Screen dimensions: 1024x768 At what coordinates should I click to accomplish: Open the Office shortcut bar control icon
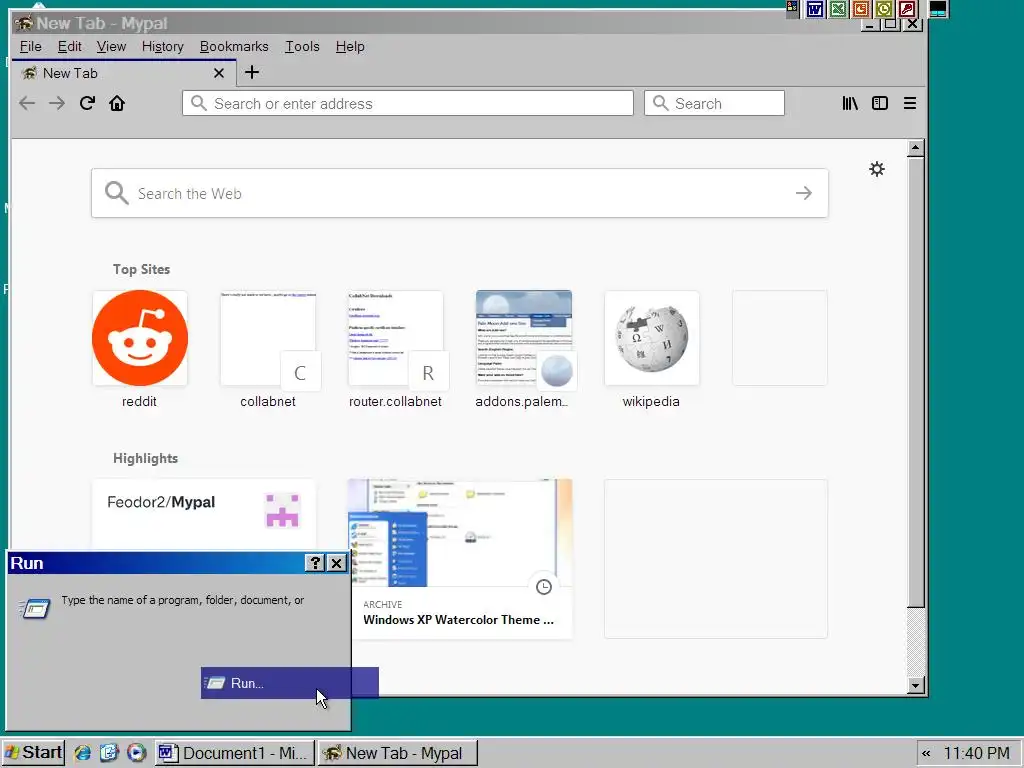pos(792,7)
